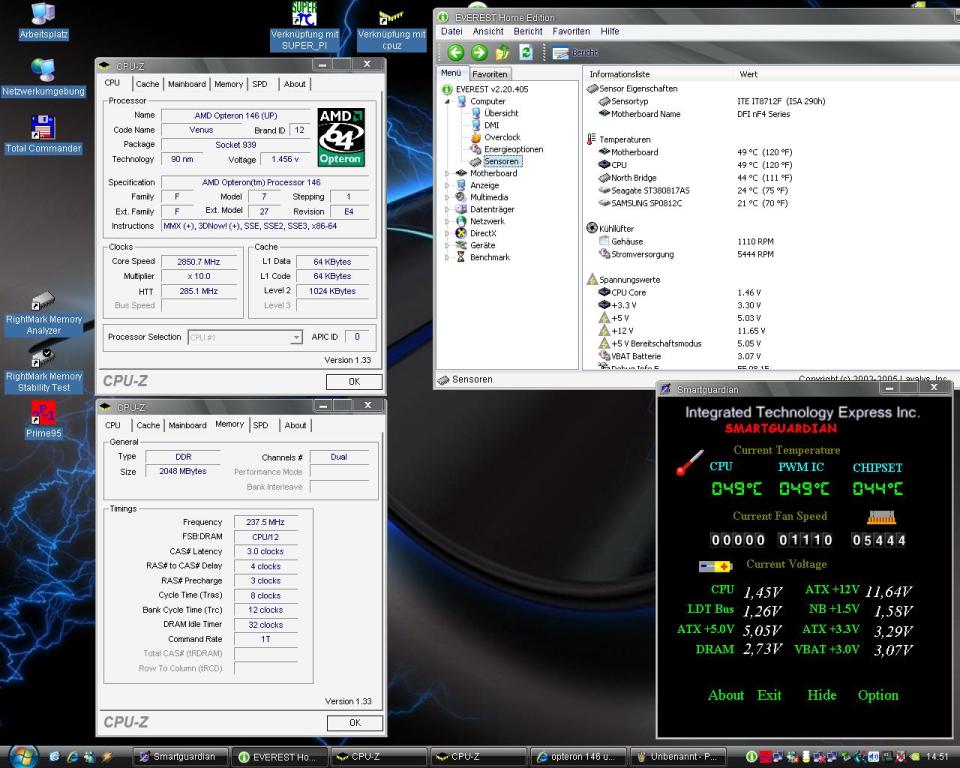Open Prime95 desktop icon
This screenshot has width=960, height=768.
(x=43, y=420)
